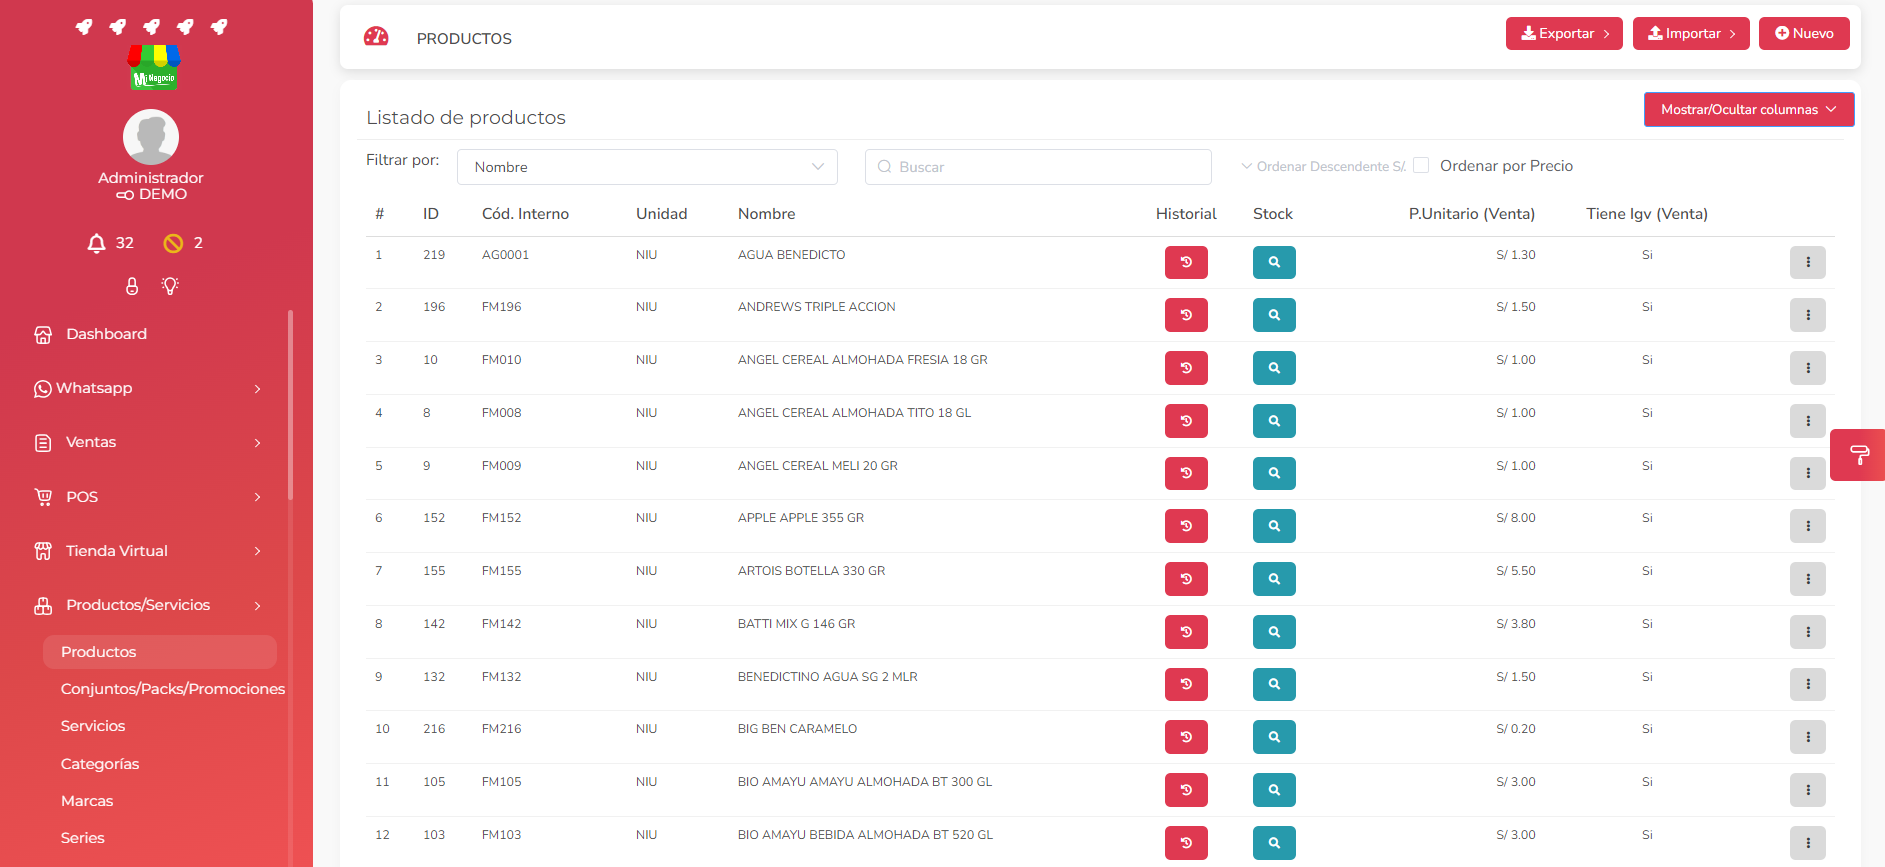The width and height of the screenshot is (1885, 867).
Task: Click the lightbulb icon in sidebar
Action: (170, 286)
